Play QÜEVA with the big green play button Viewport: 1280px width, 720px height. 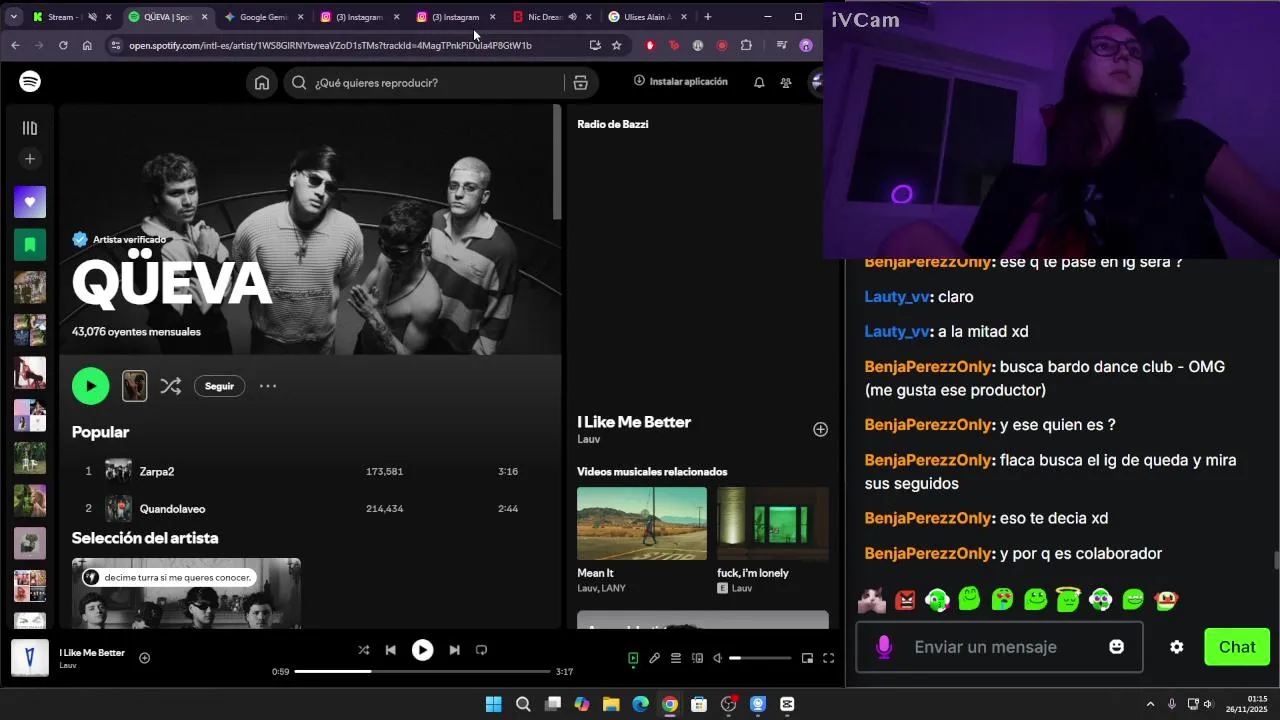point(90,386)
